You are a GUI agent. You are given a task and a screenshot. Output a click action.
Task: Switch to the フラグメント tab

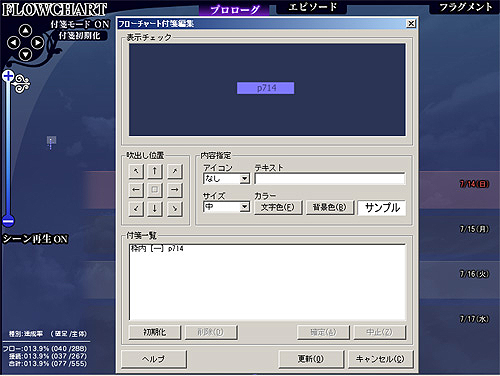(465, 7)
